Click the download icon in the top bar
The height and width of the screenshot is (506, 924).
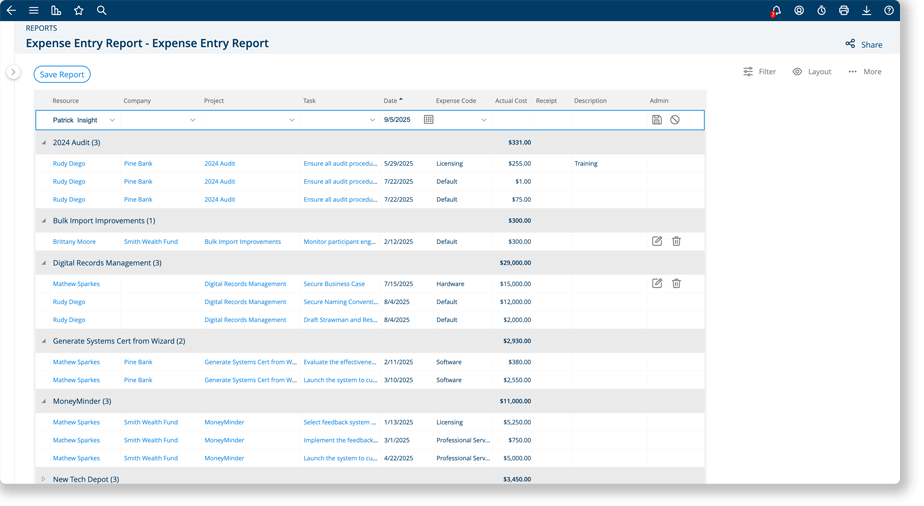(x=866, y=10)
